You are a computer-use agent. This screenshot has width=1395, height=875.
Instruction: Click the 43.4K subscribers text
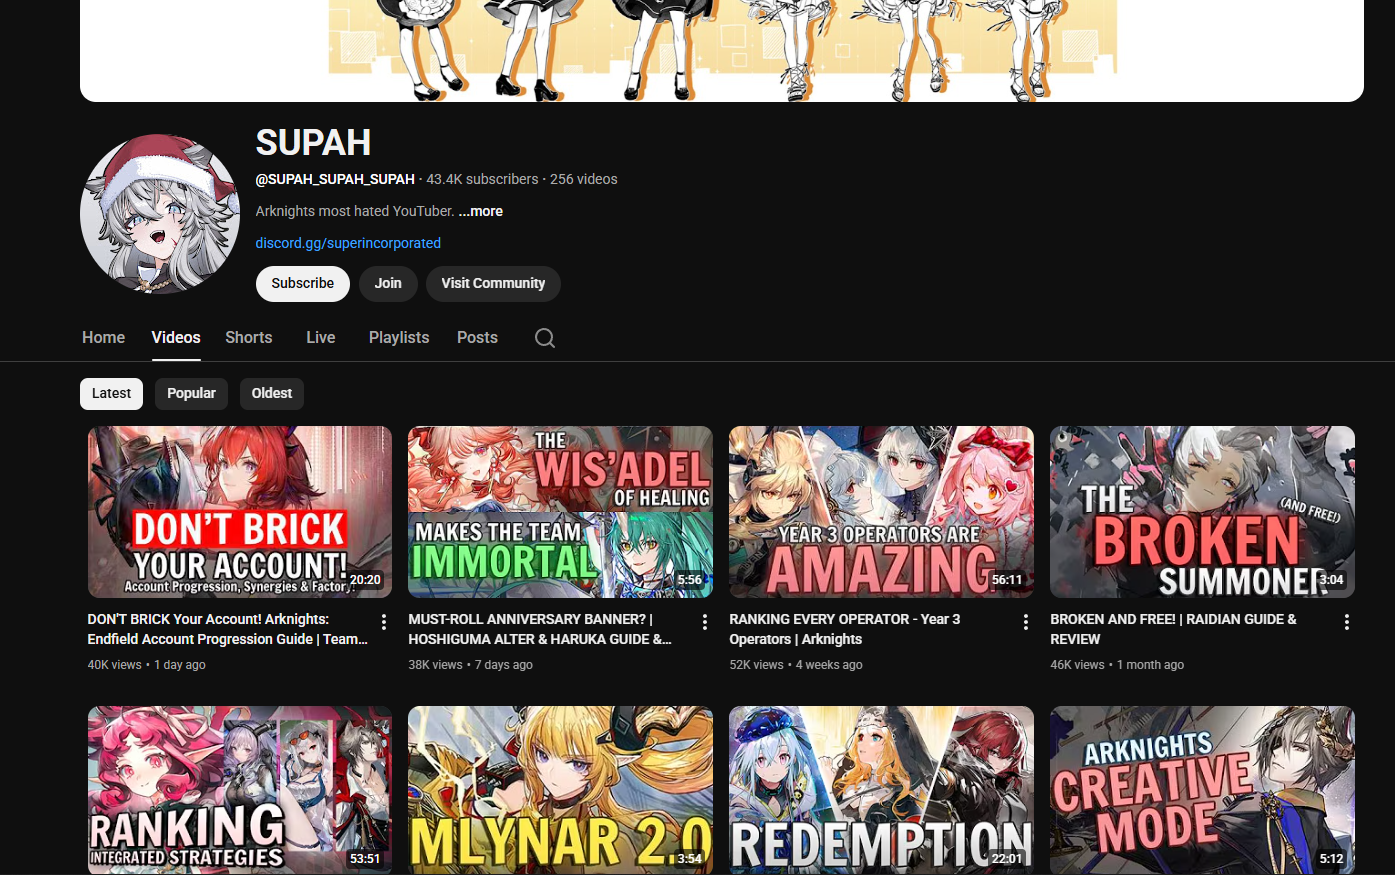point(482,179)
